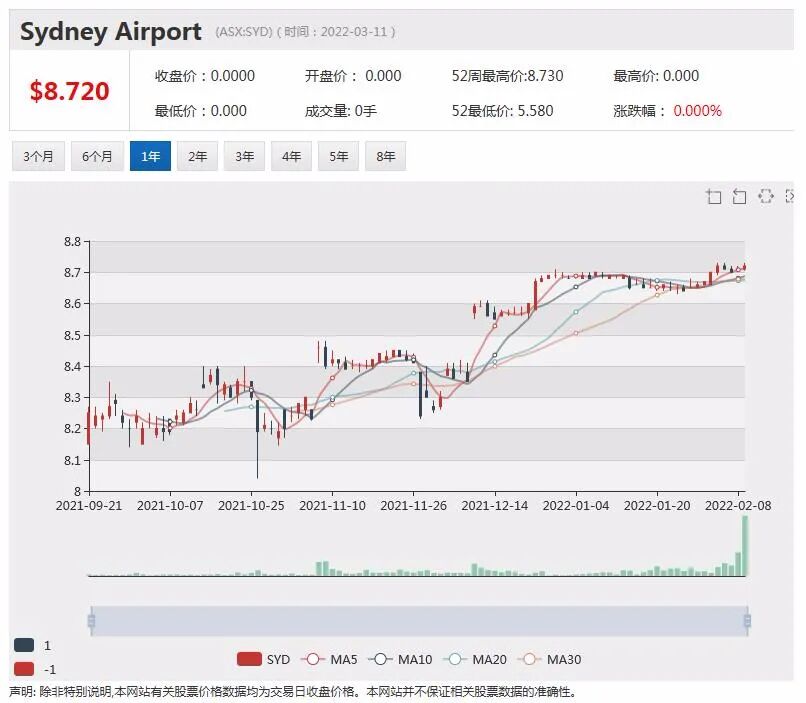Click the 8.1 y-axis label

[72, 460]
